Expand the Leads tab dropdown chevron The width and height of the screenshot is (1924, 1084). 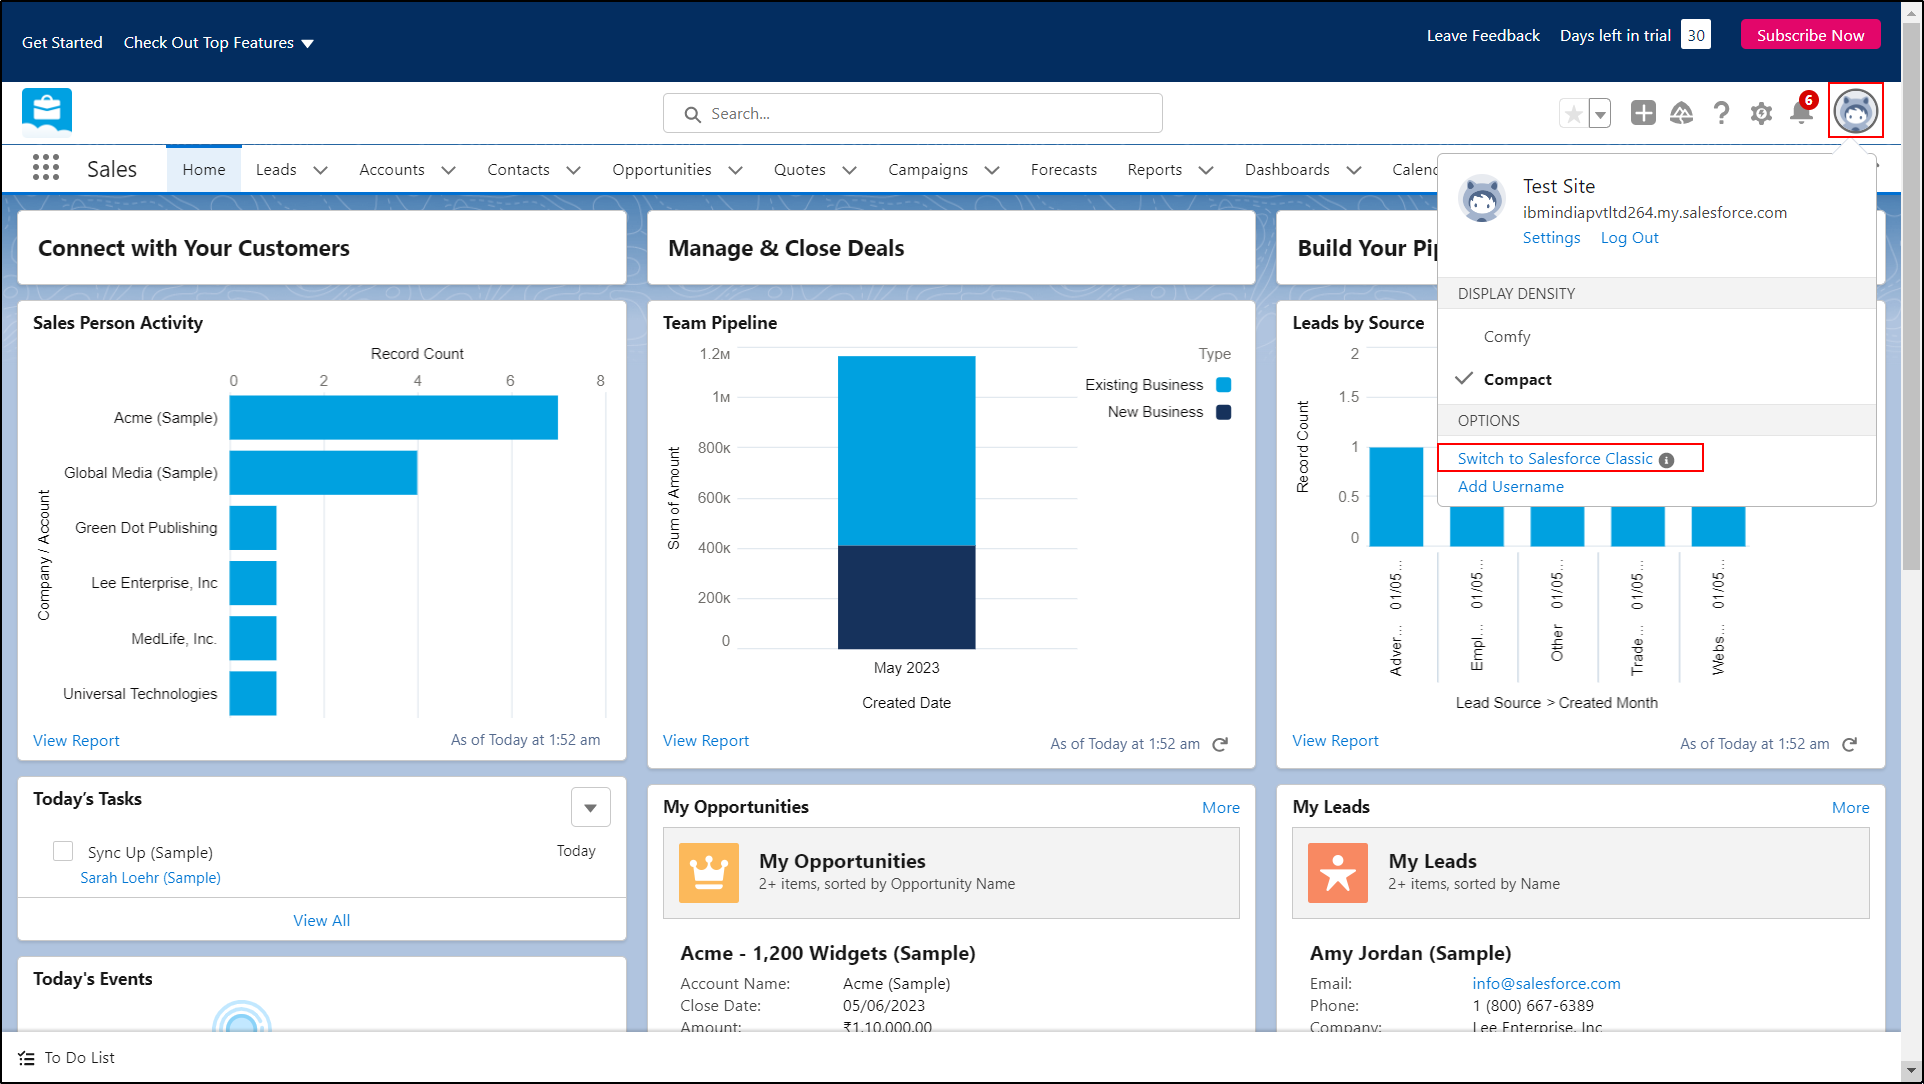point(321,170)
